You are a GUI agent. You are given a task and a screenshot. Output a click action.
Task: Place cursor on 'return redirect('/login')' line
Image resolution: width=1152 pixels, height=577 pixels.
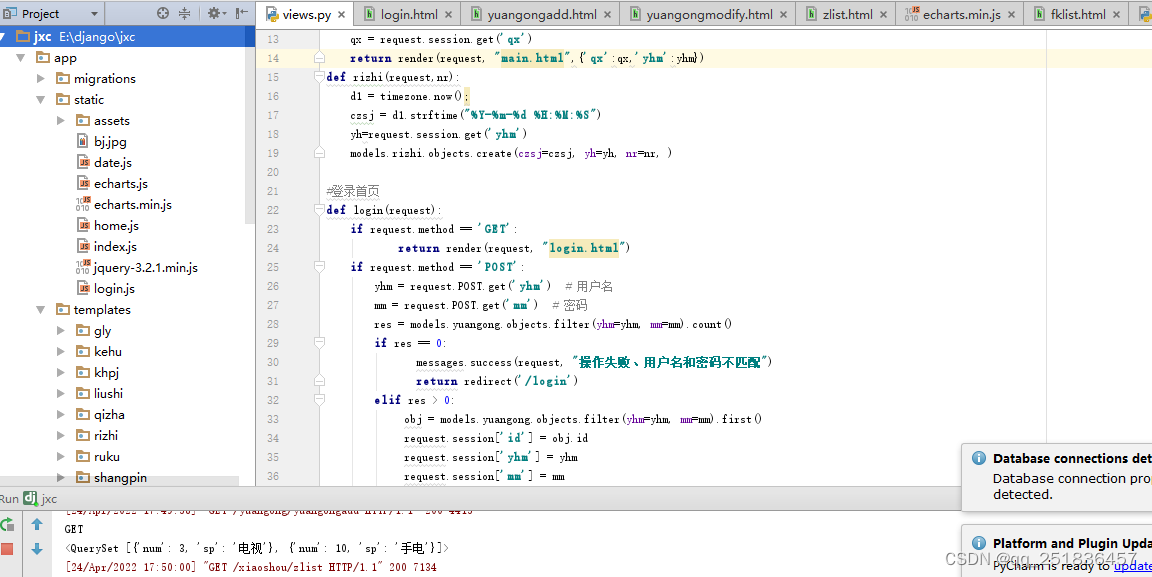(497, 381)
